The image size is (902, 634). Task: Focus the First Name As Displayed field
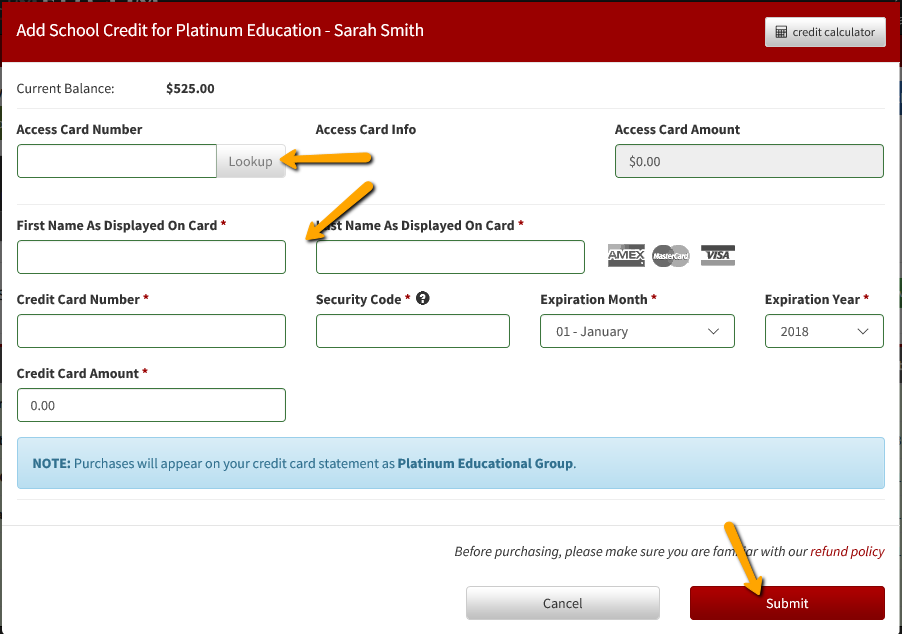tap(151, 257)
